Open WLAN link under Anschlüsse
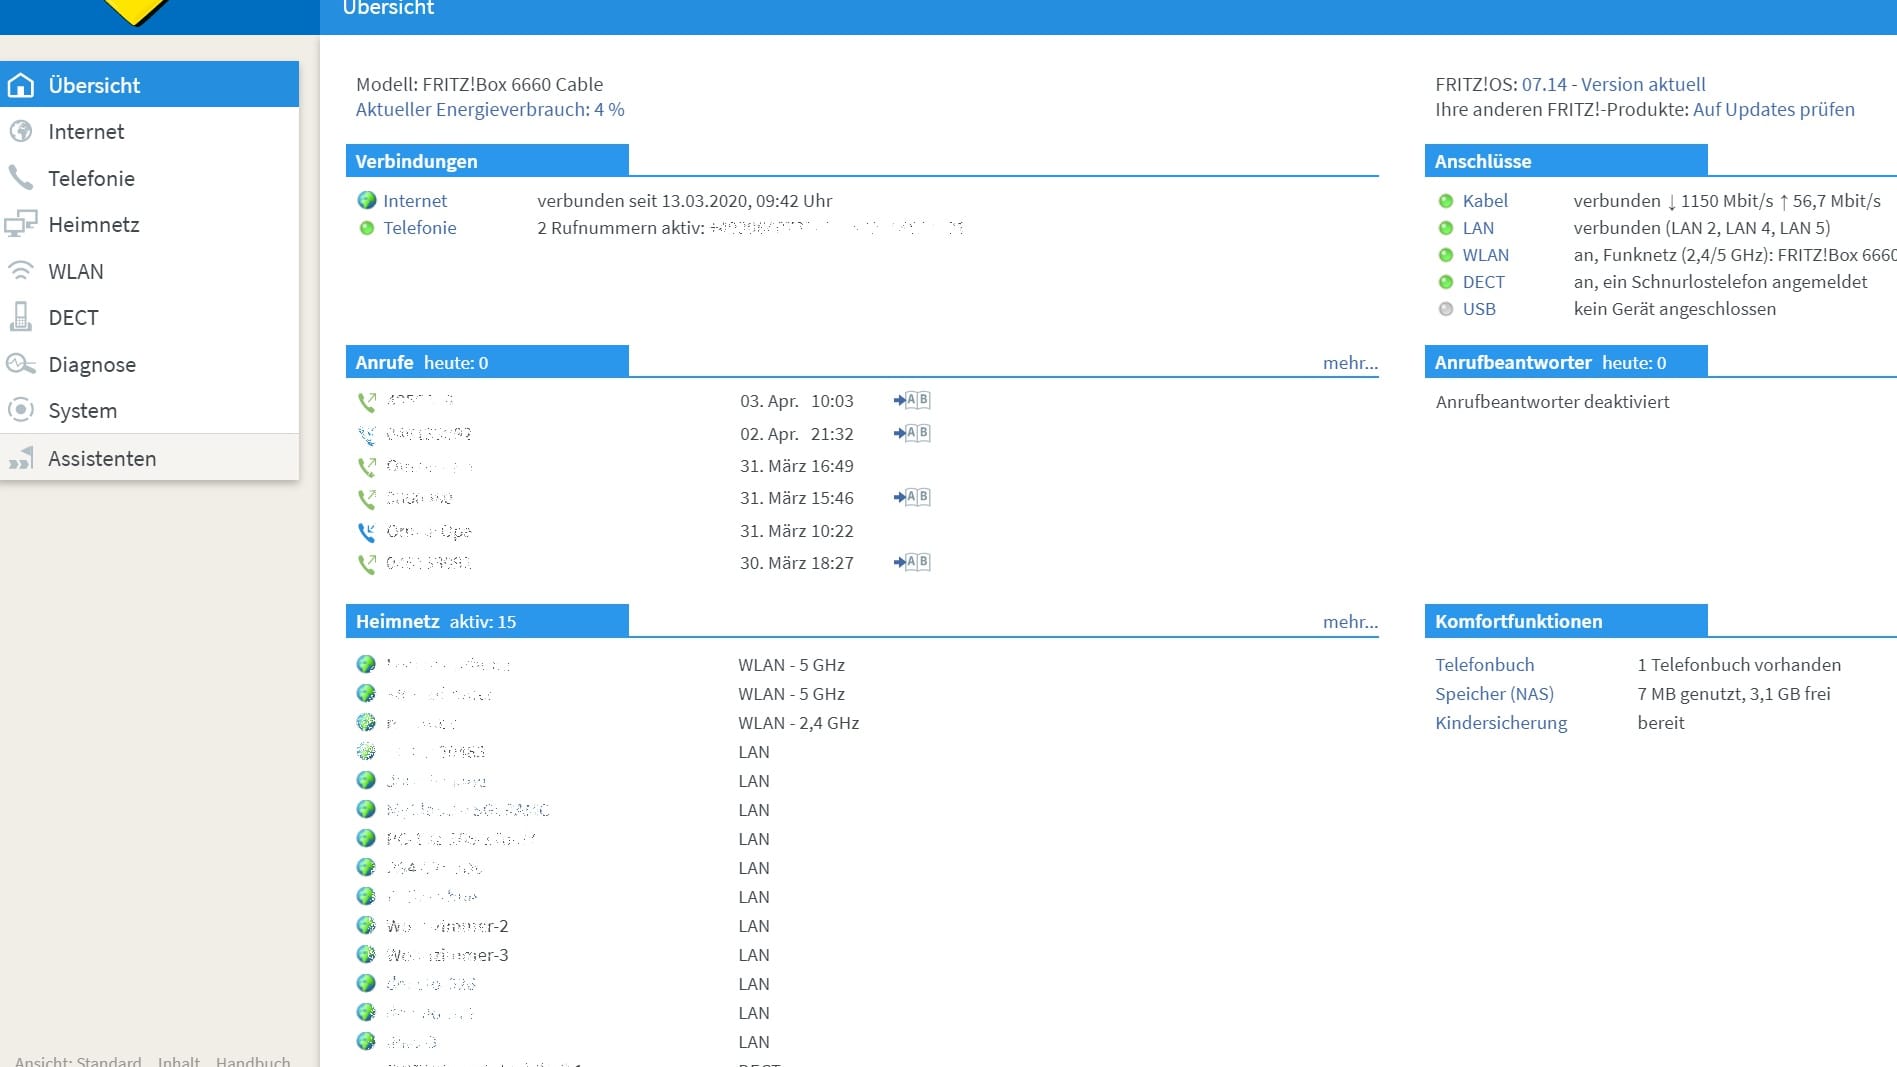The height and width of the screenshot is (1067, 1897). point(1486,255)
